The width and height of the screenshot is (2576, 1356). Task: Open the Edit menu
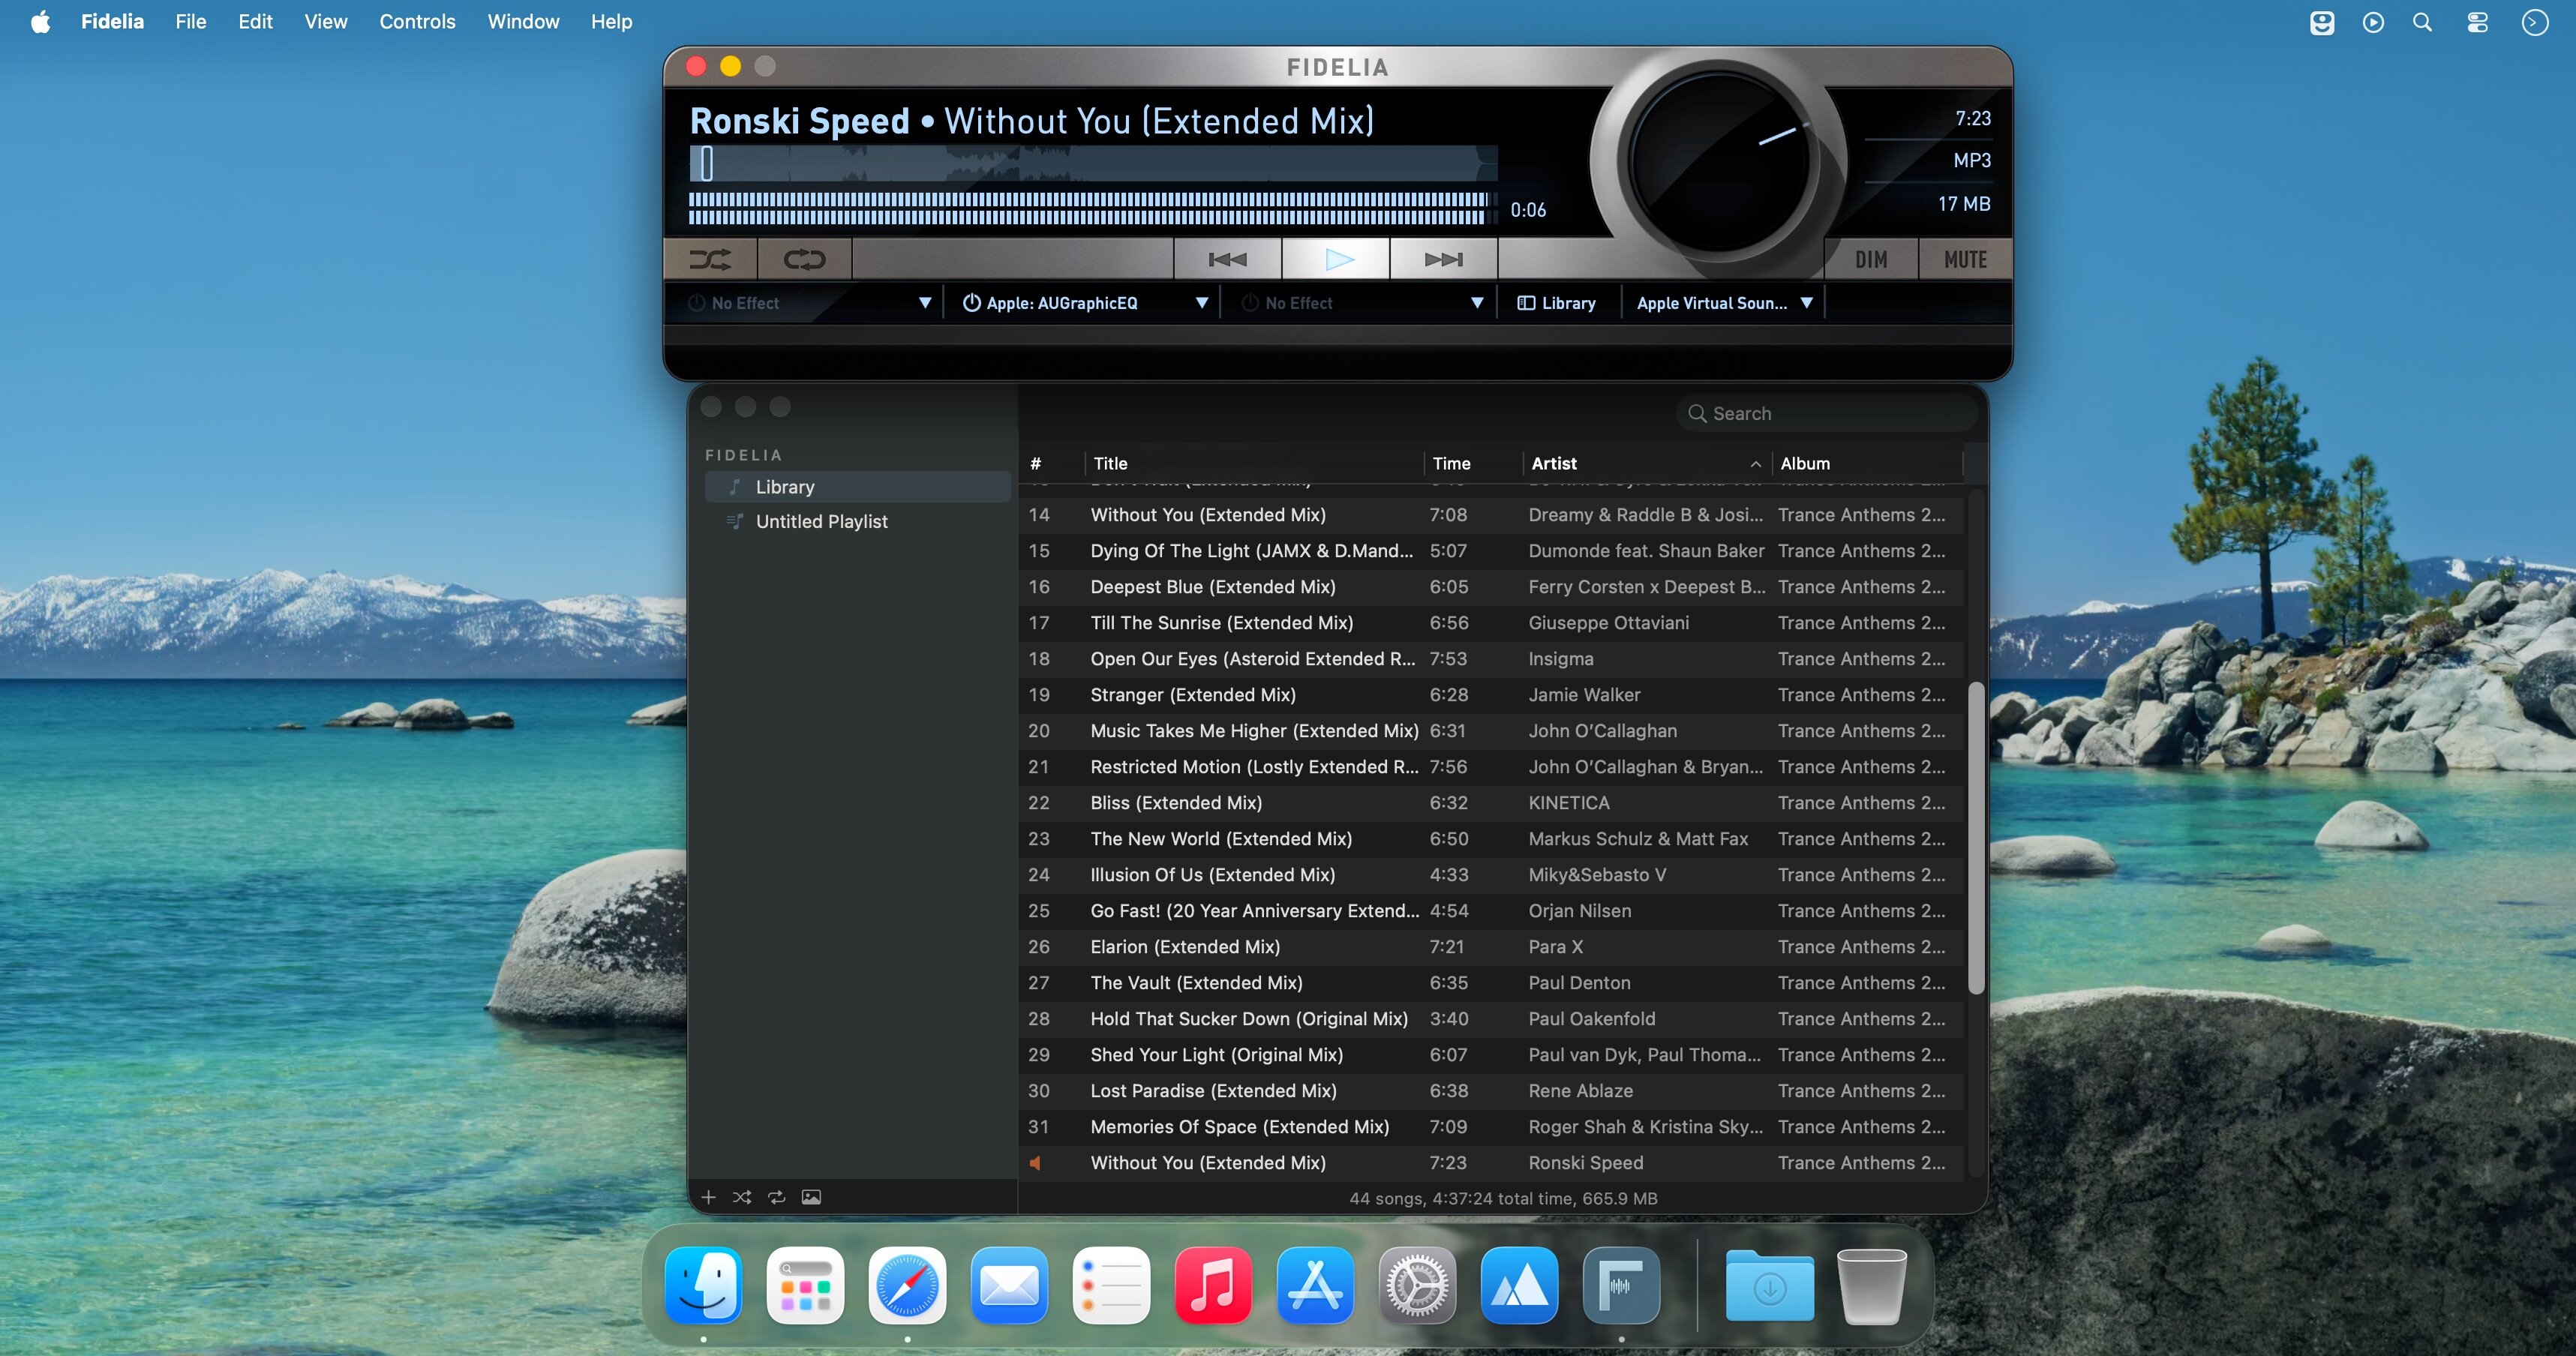pos(255,22)
